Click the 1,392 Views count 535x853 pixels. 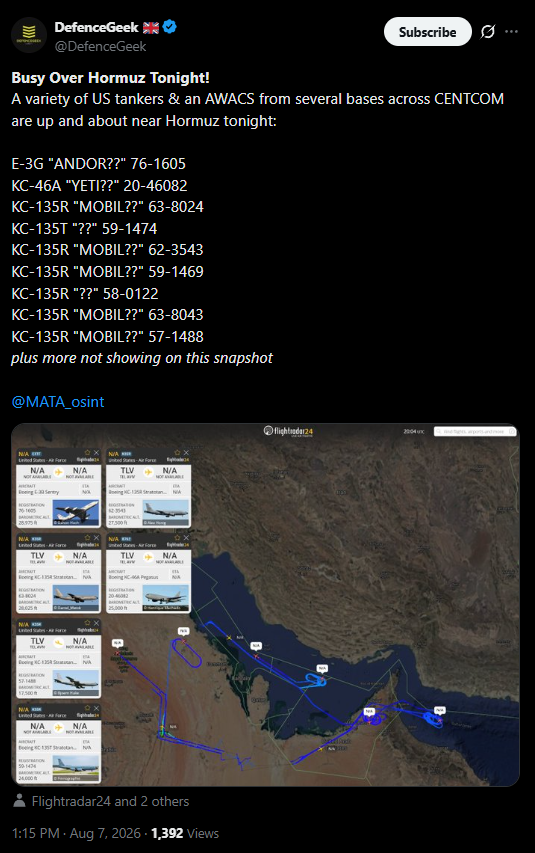pyautogui.click(x=185, y=833)
